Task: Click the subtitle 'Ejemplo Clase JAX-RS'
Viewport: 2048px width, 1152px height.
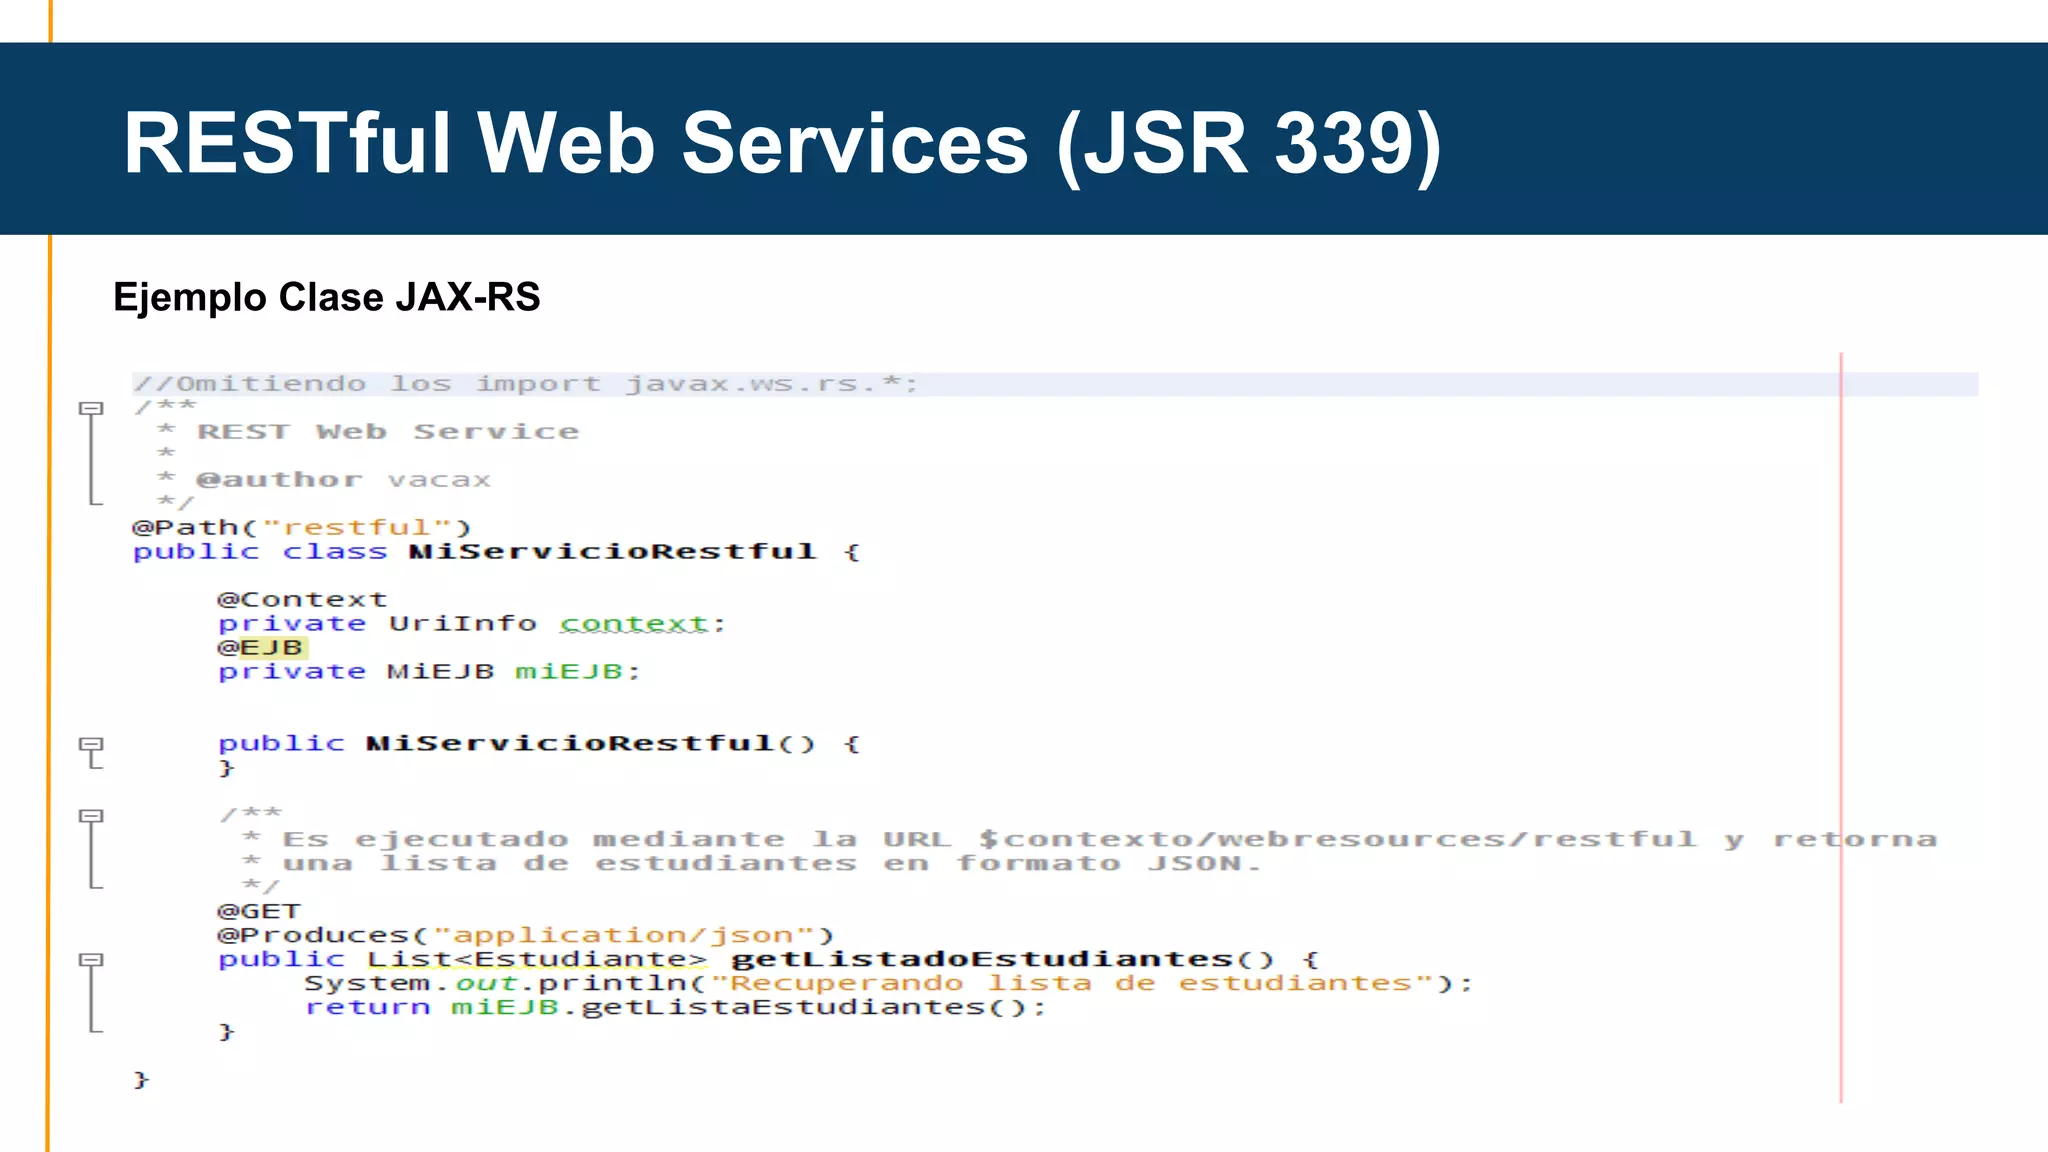Action: point(327,297)
